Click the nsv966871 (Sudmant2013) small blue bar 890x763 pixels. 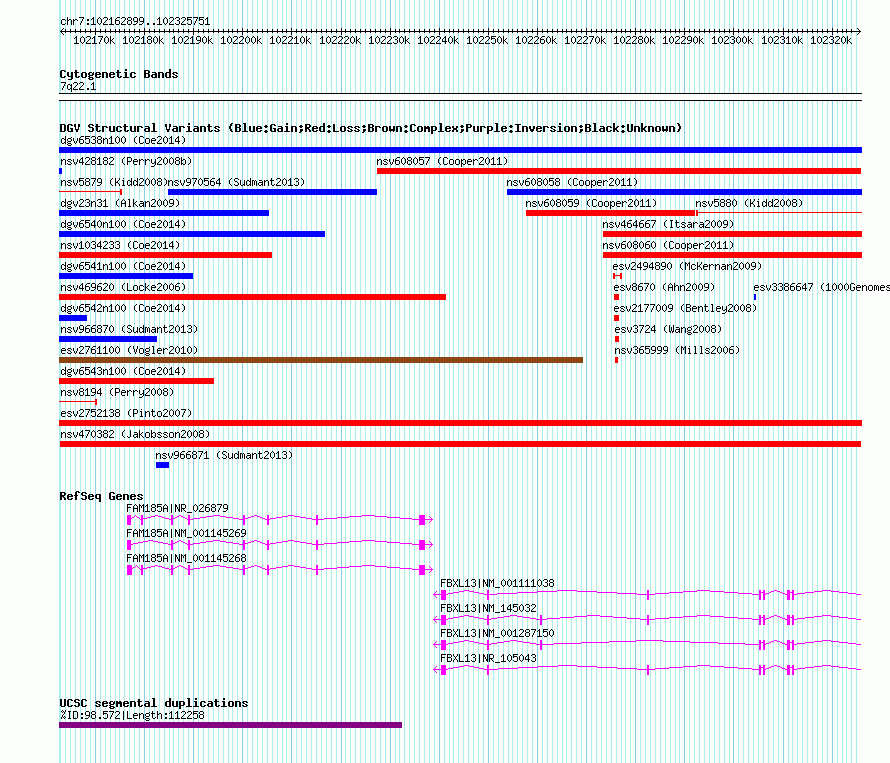[x=162, y=465]
